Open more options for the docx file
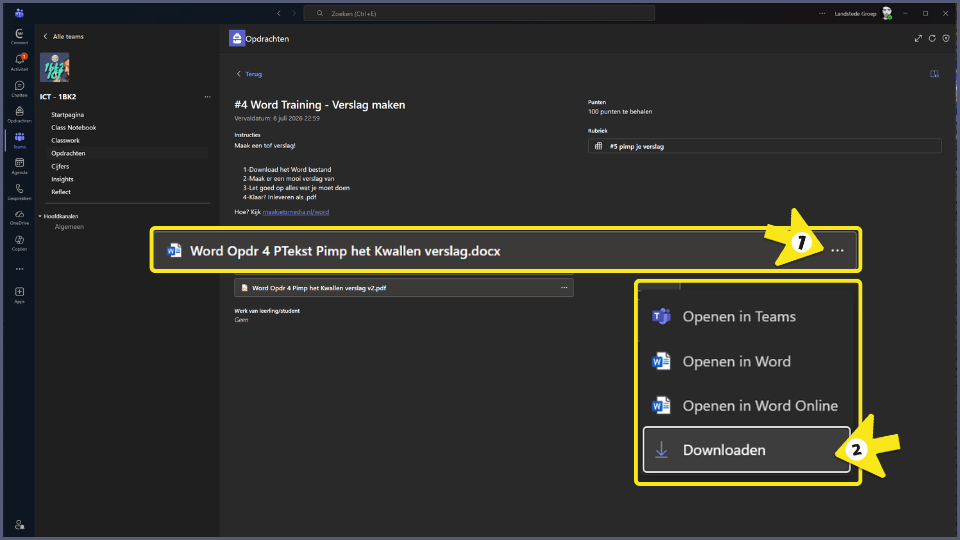Image resolution: width=960 pixels, height=540 pixels. pos(837,250)
